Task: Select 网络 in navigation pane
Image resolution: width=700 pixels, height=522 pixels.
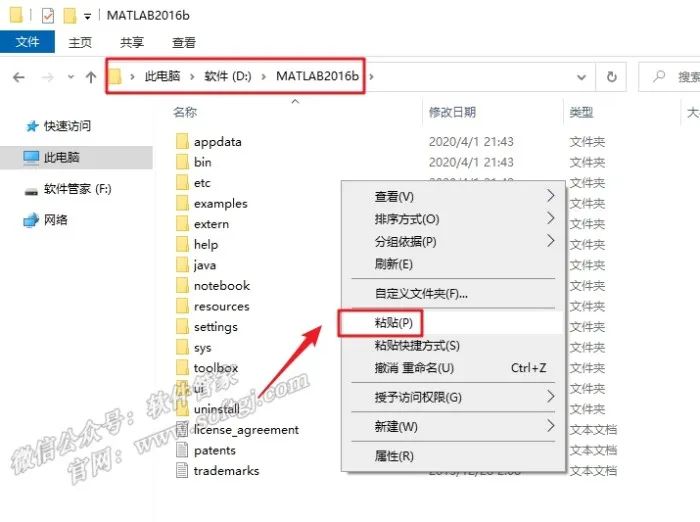Action: tap(56, 220)
